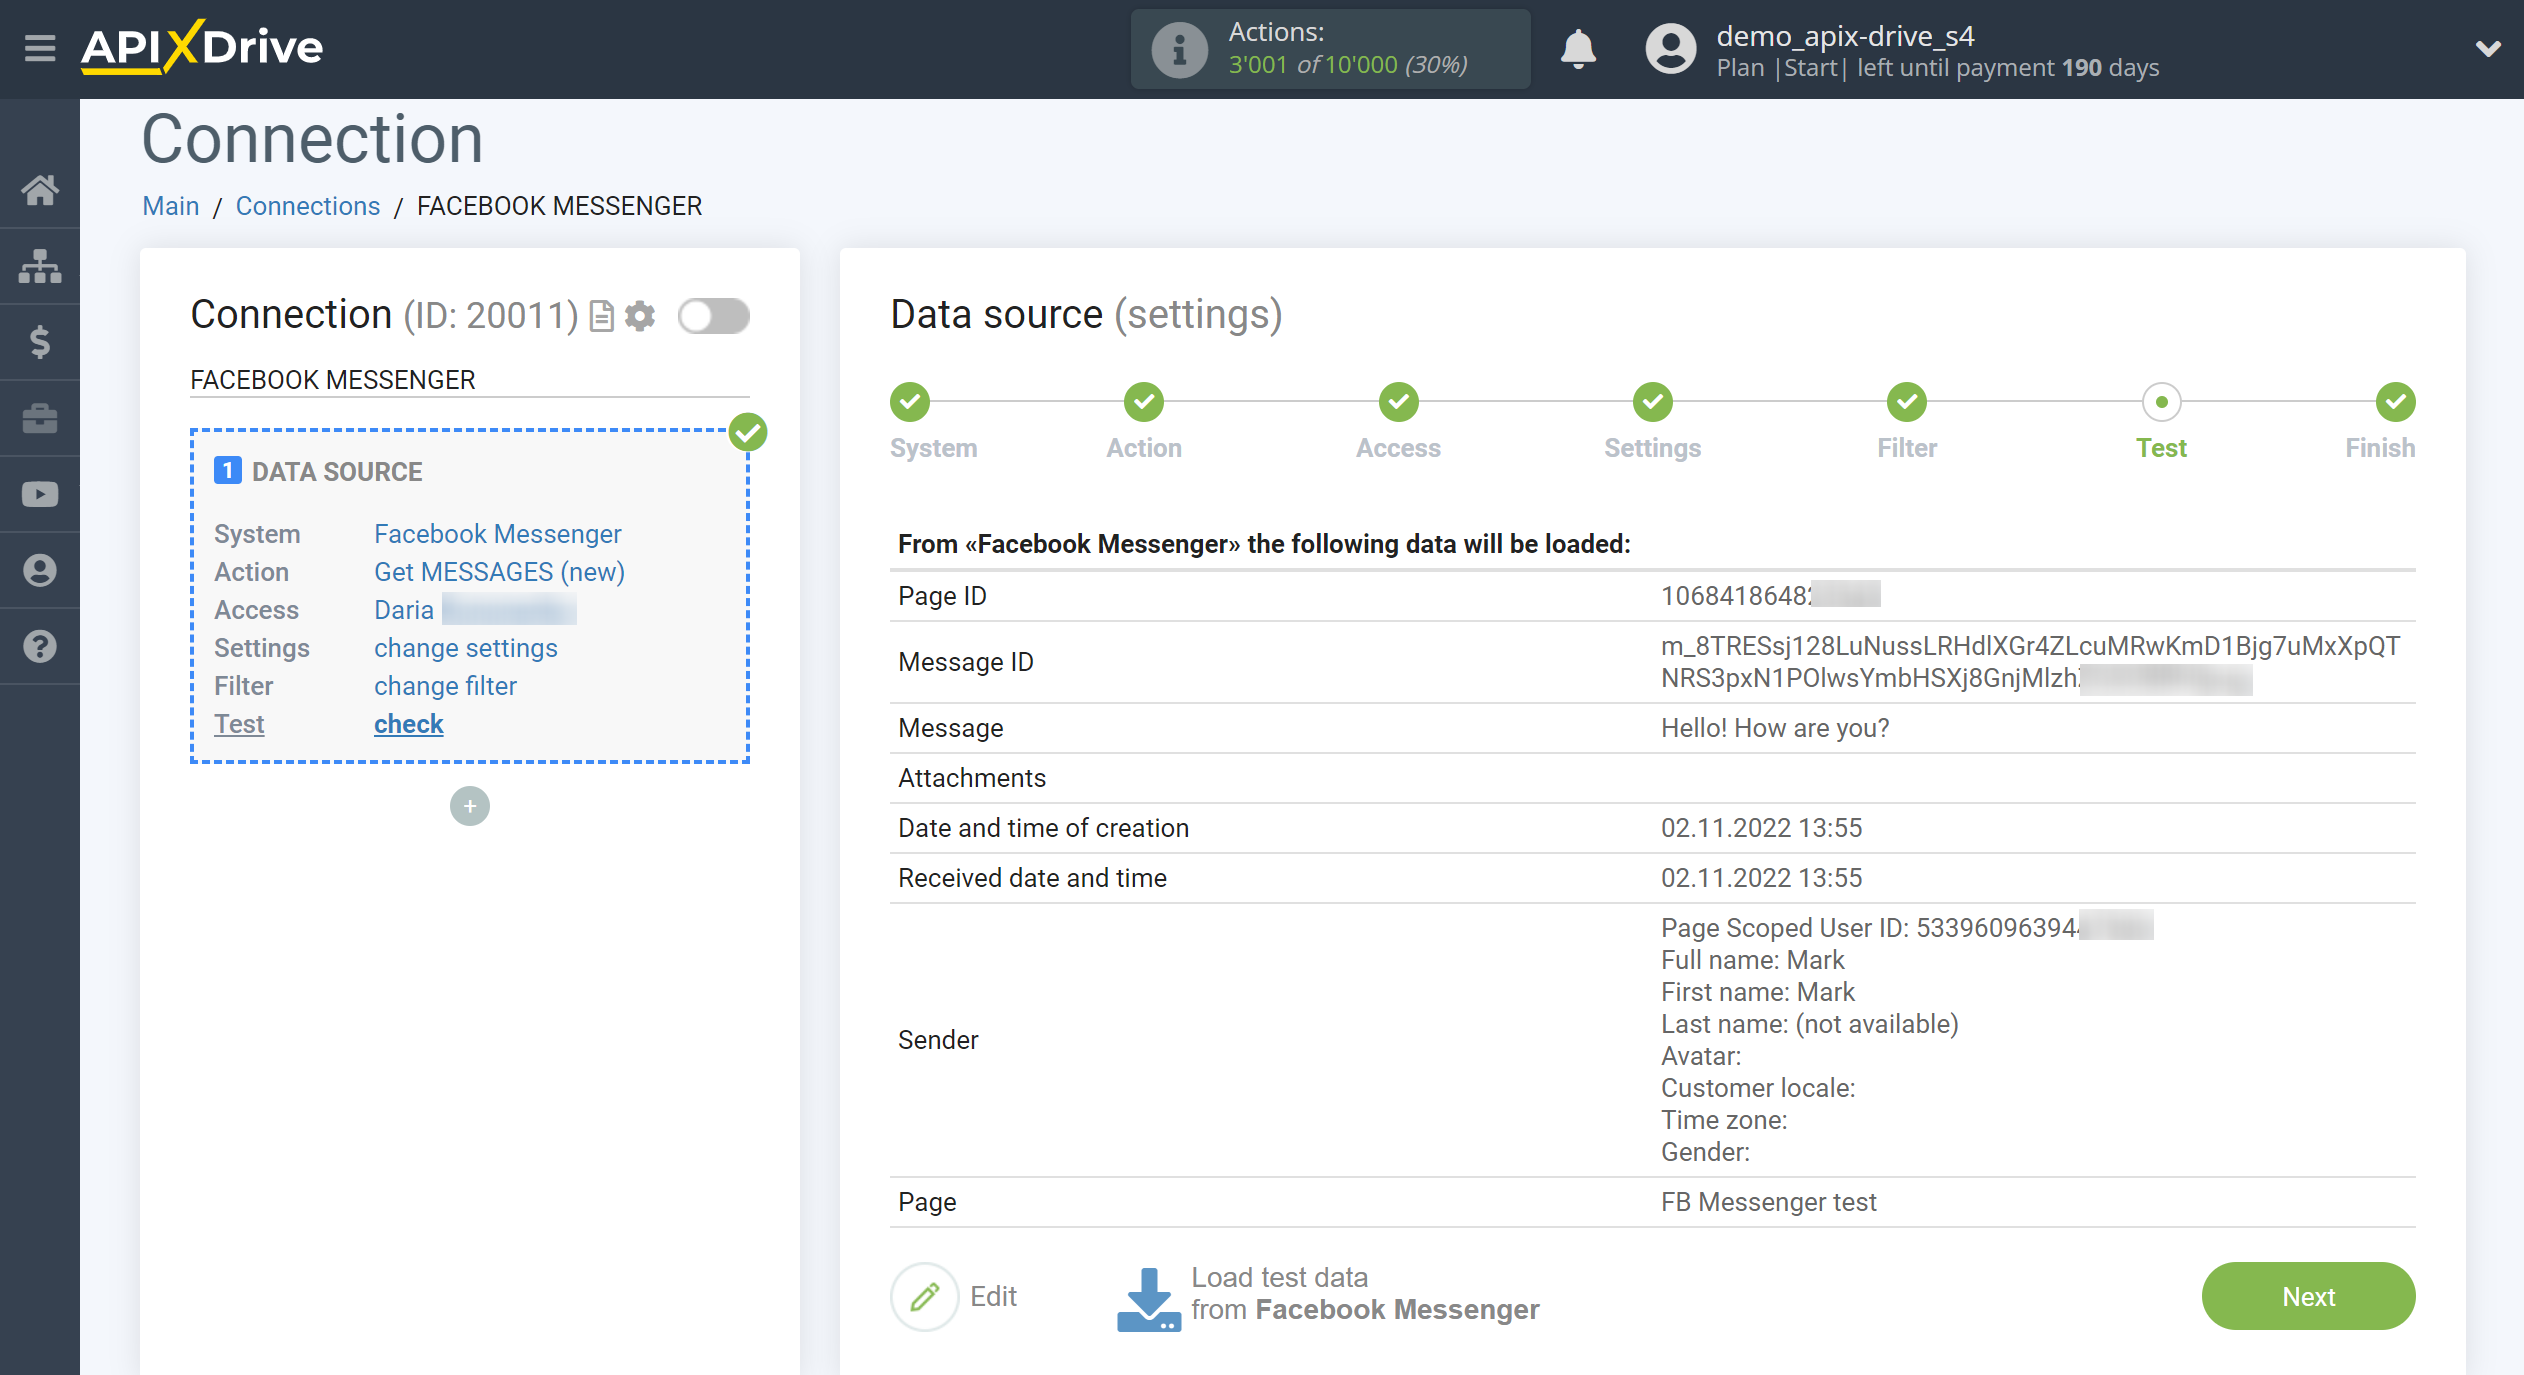2524x1375 pixels.
Task: Select the 'FB Messenger test' page value
Action: 1768,1202
